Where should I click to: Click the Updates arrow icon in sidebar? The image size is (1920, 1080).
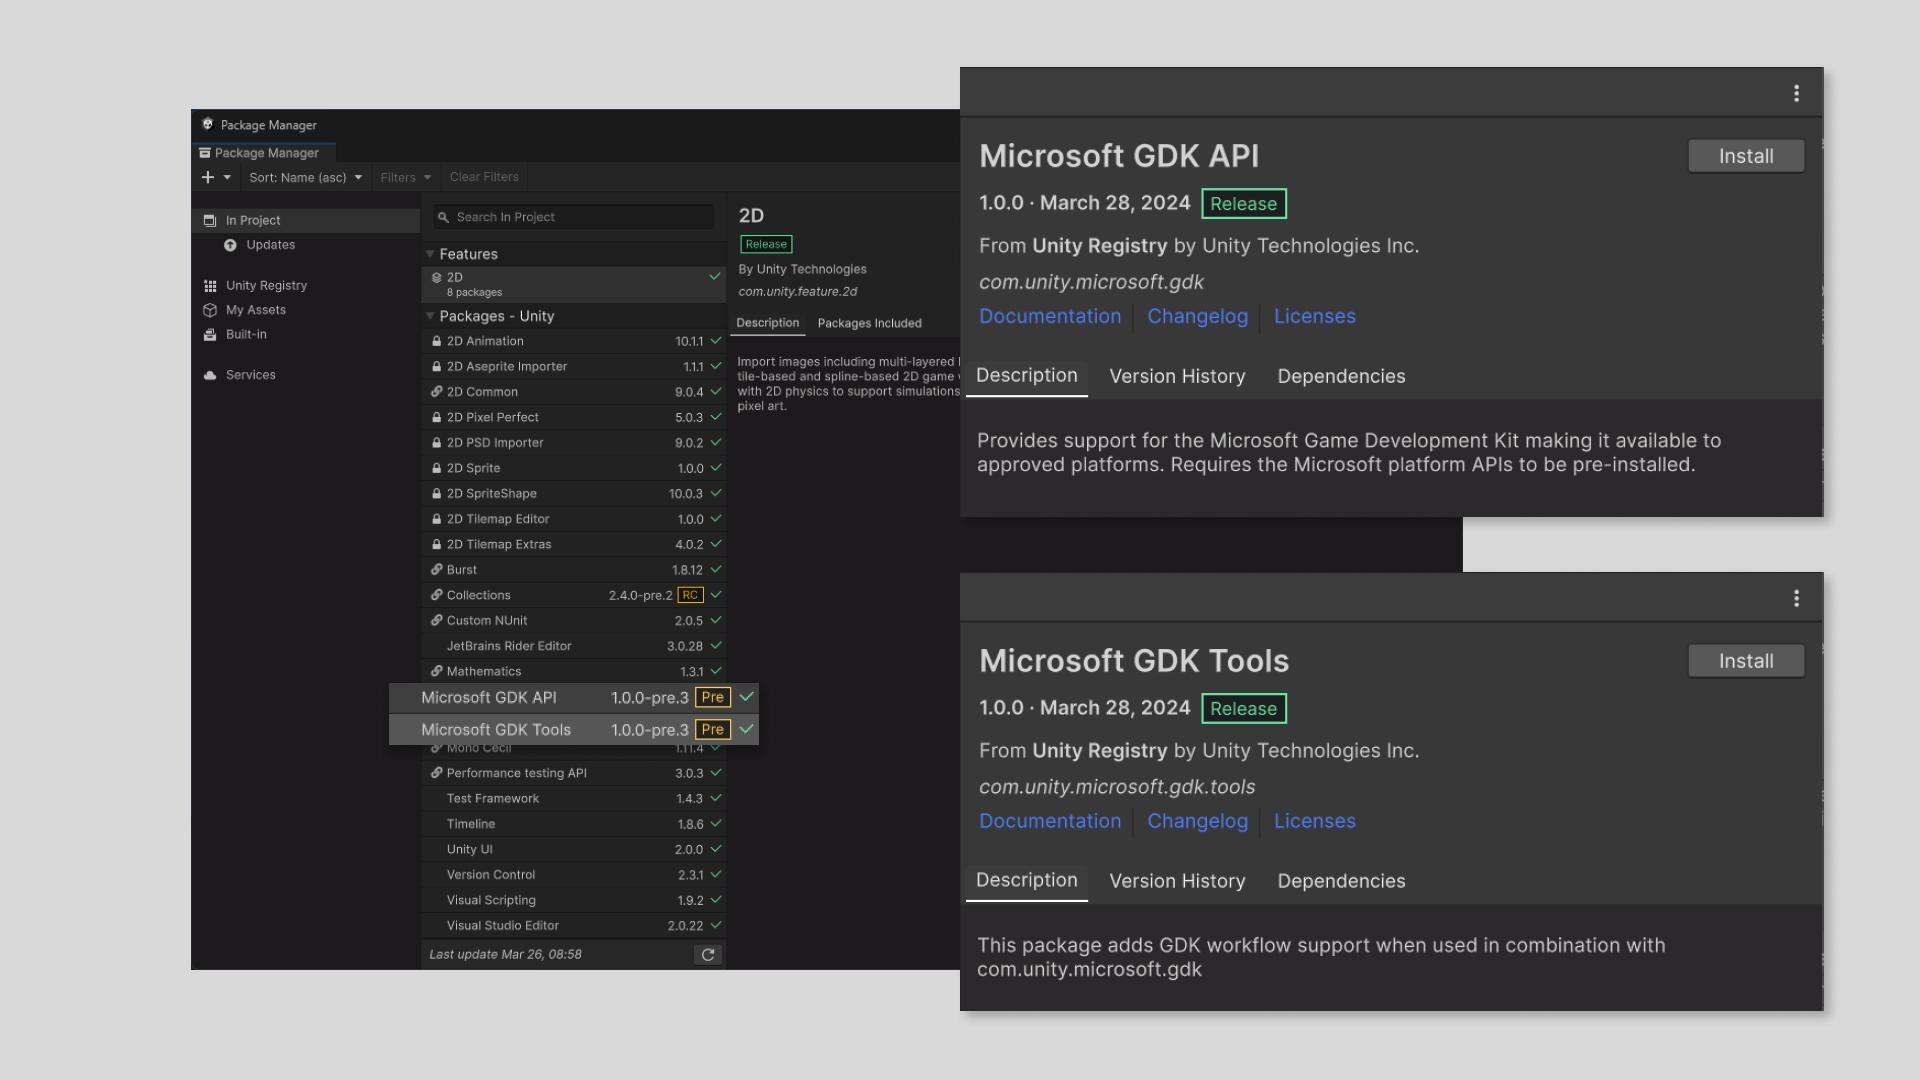pyautogui.click(x=231, y=245)
